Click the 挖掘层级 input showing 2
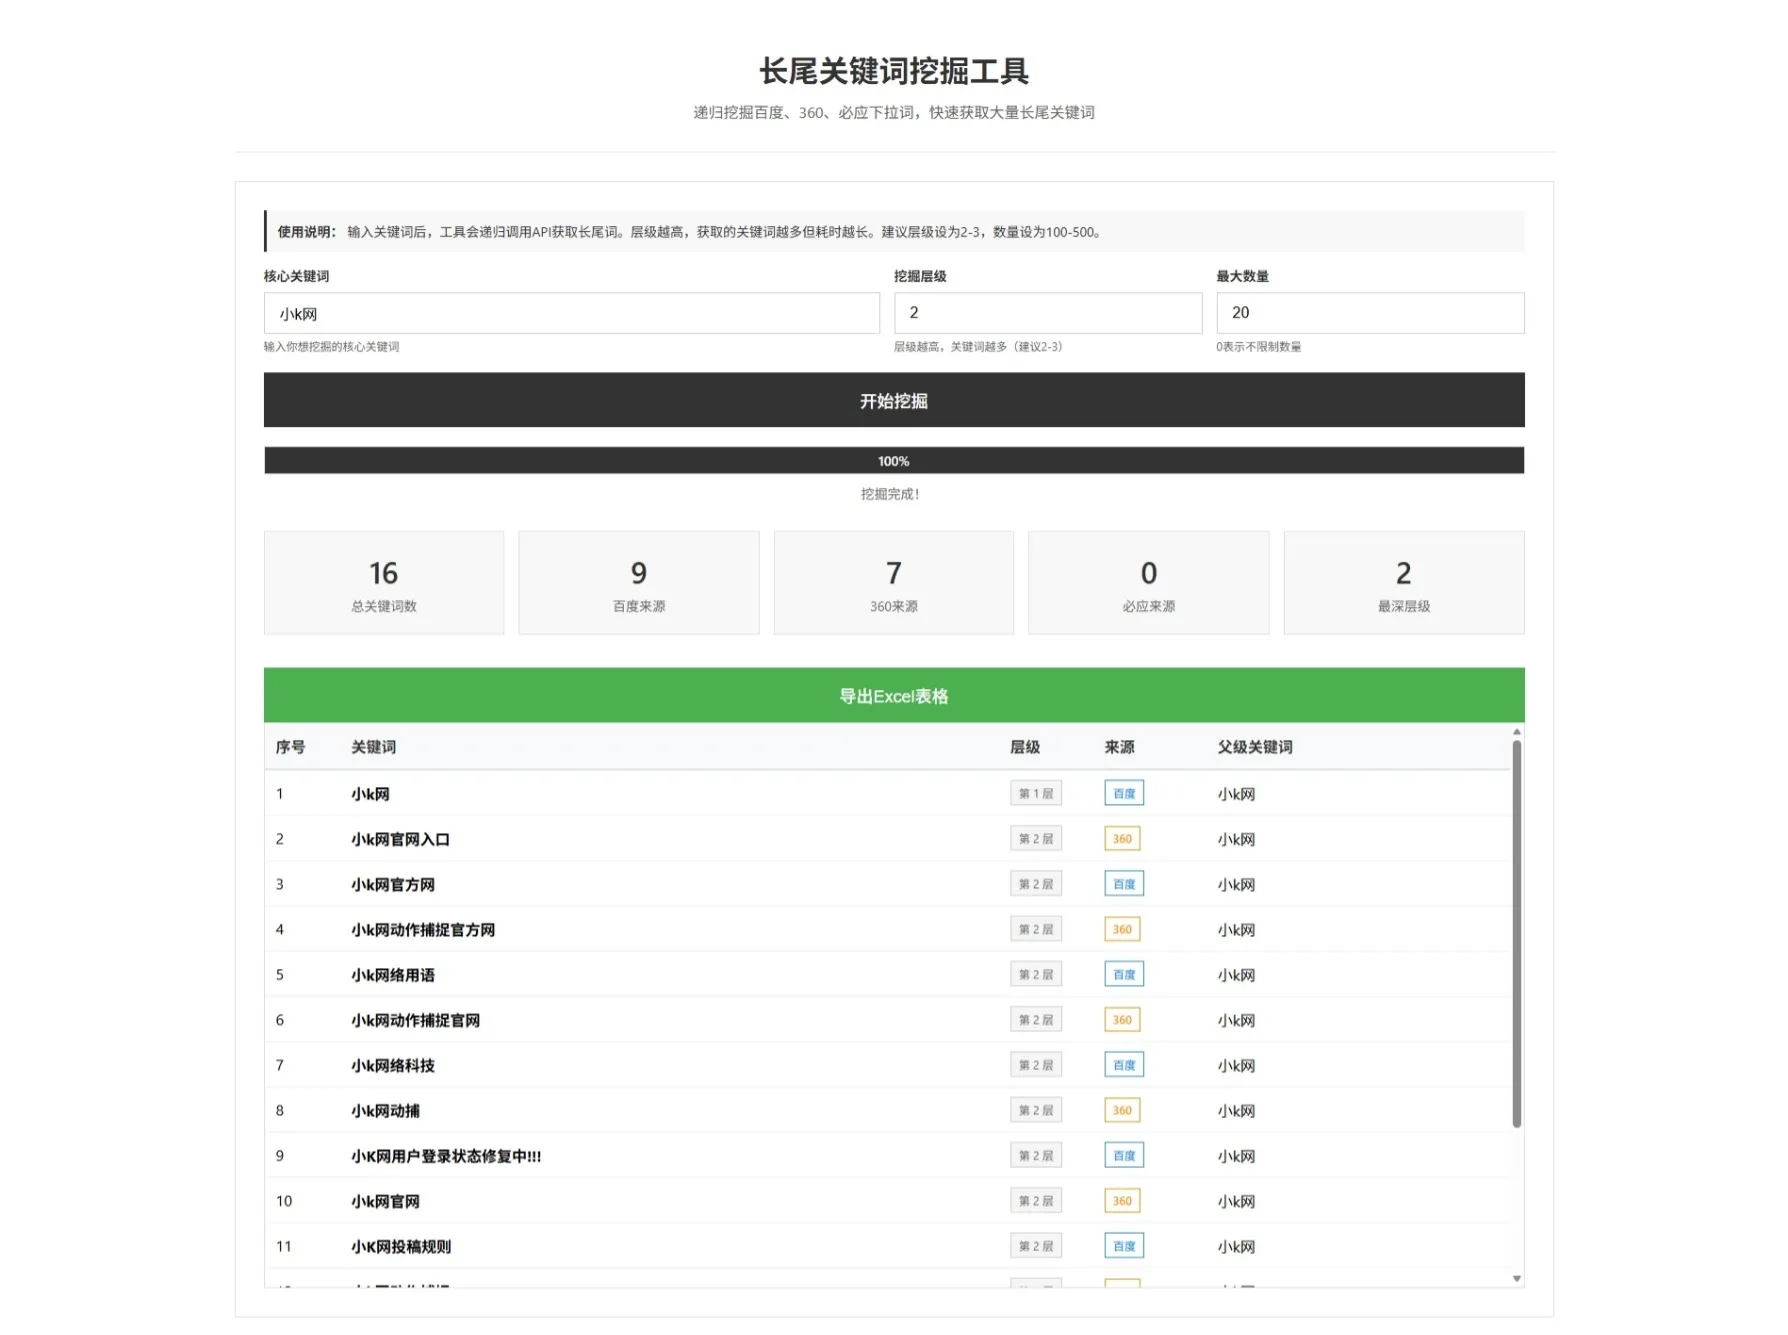1788x1335 pixels. coord(1047,313)
